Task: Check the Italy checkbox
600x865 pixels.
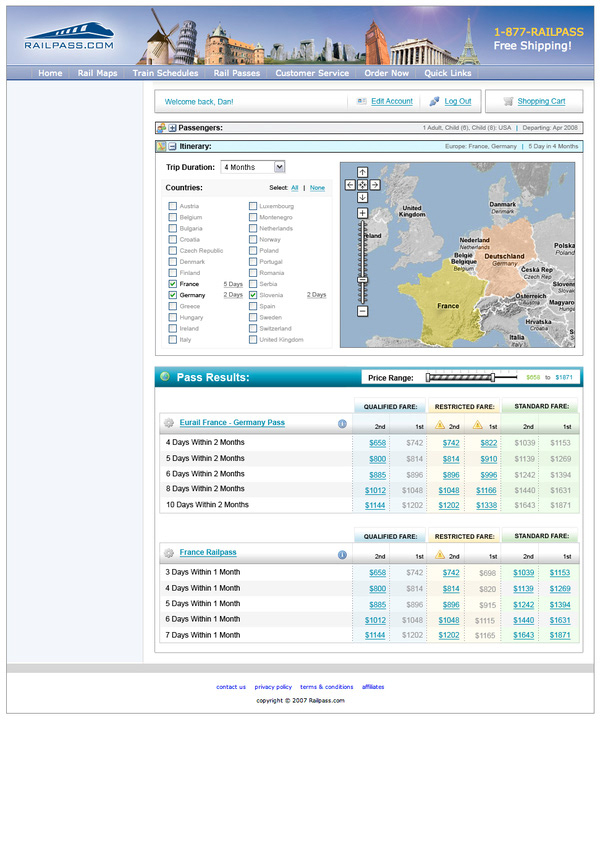Action: tap(173, 339)
